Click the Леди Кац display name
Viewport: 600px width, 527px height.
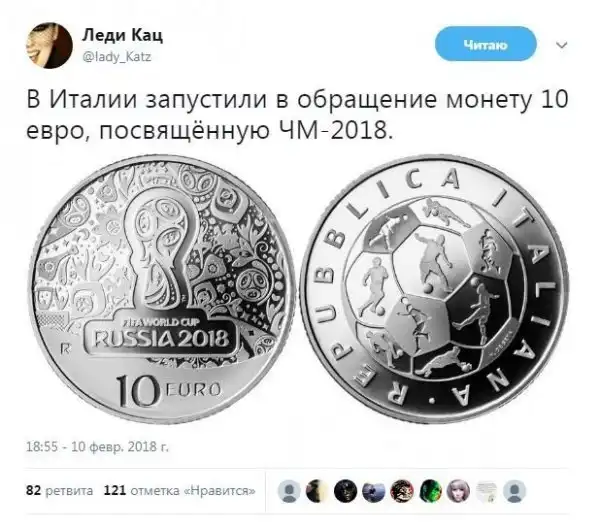(122, 35)
